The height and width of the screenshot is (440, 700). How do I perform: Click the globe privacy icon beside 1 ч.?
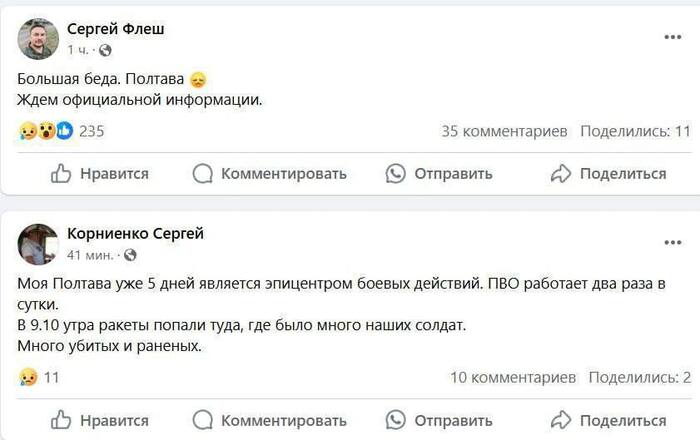pyautogui.click(x=106, y=49)
